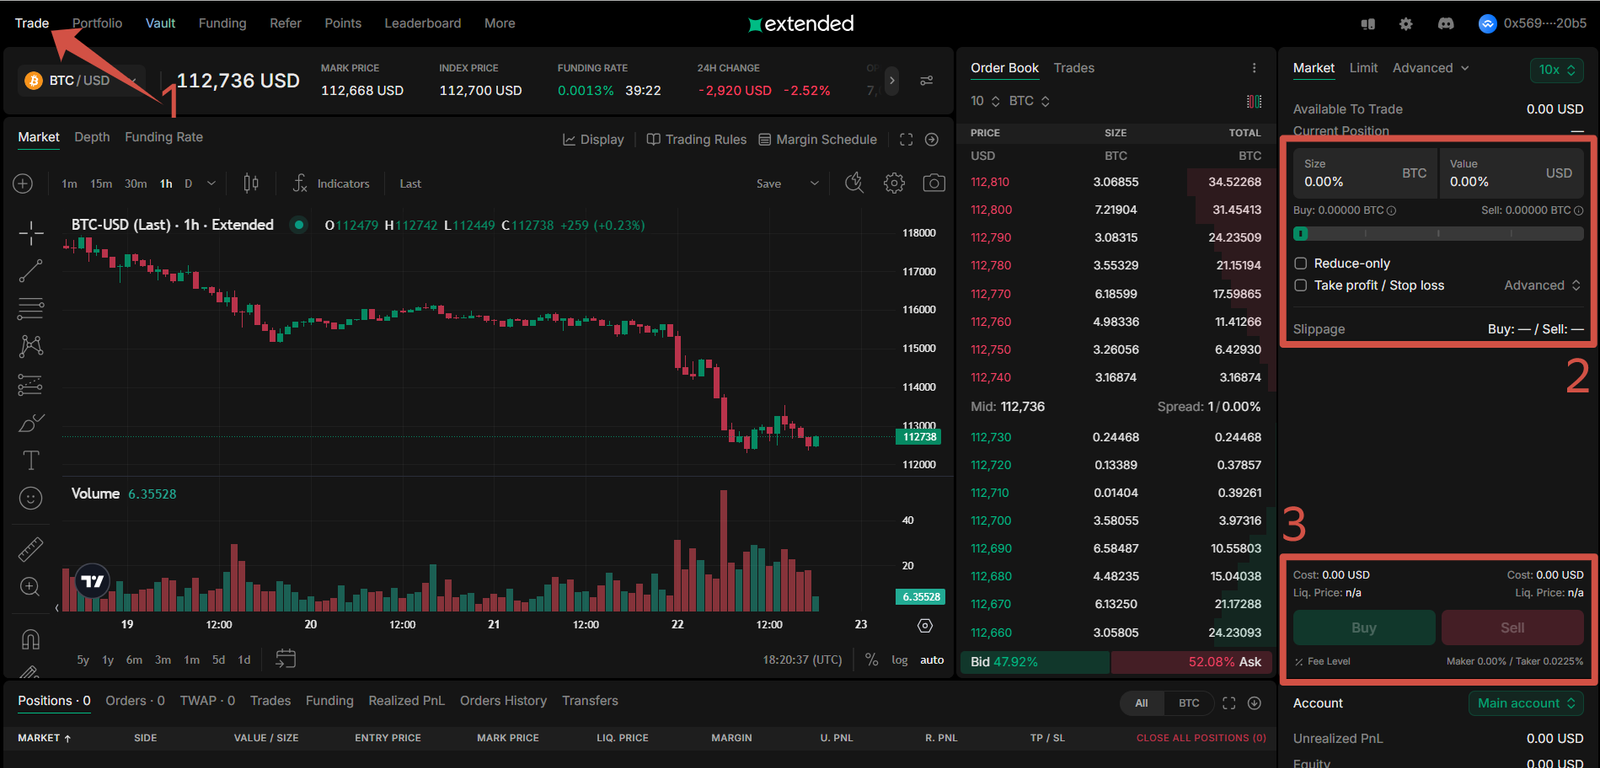Select the text annotation tool
1600x768 pixels.
(x=31, y=460)
